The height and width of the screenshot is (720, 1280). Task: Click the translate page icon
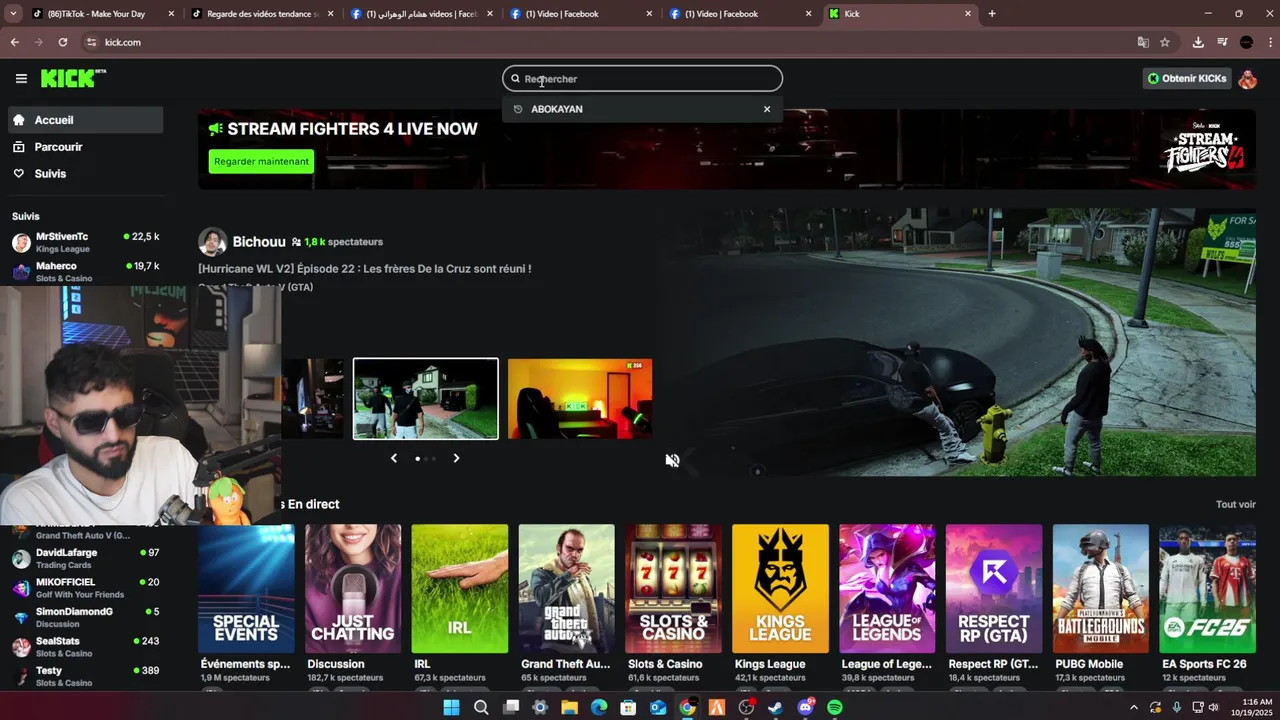[x=1143, y=42]
